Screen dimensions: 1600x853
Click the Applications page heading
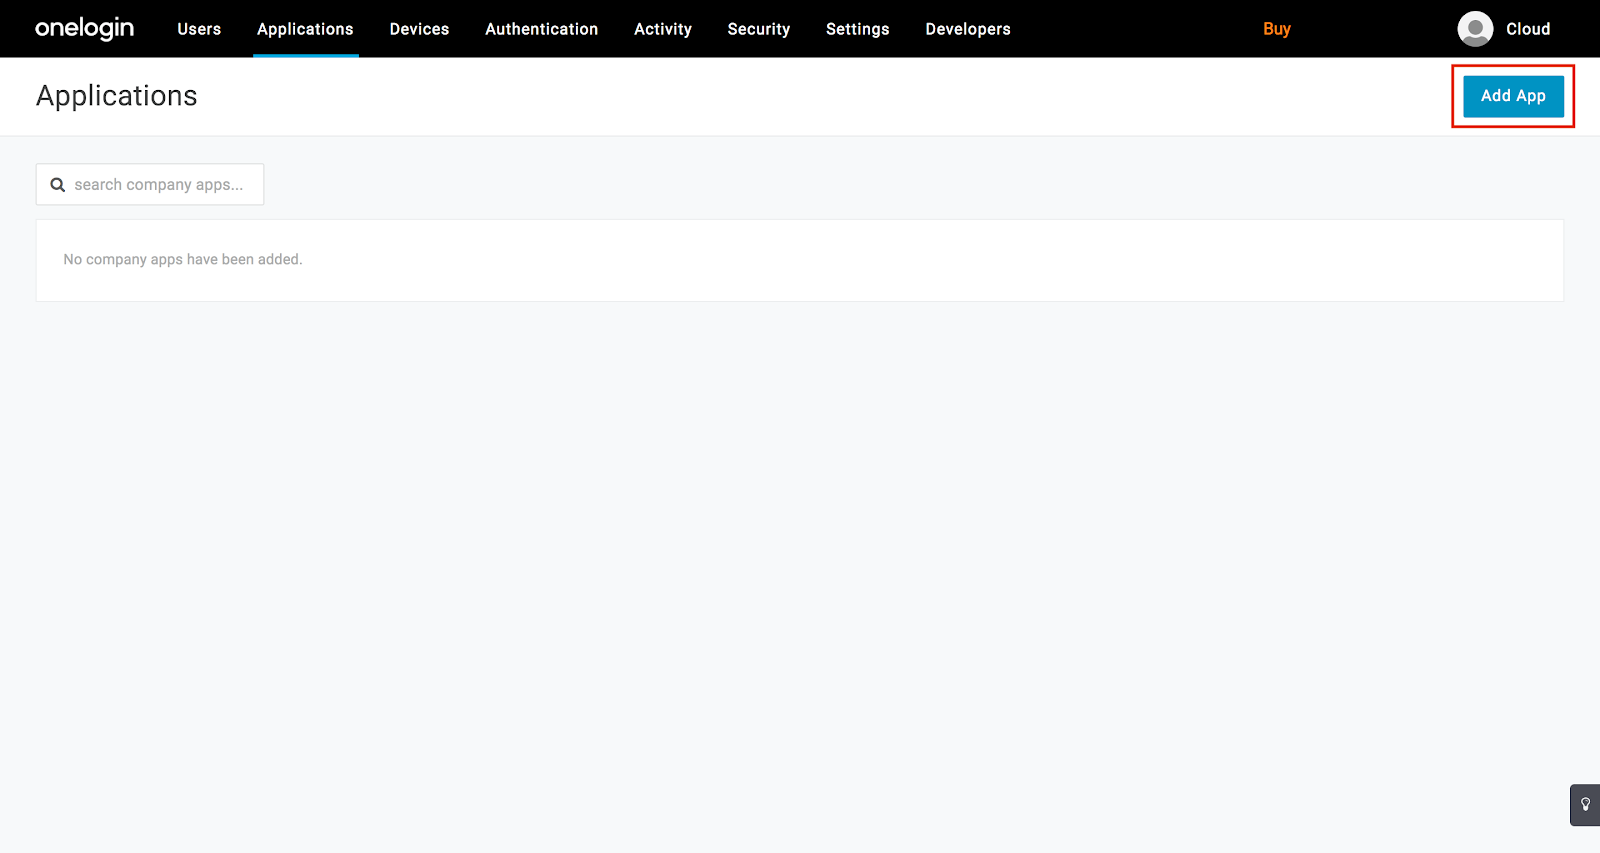[117, 96]
